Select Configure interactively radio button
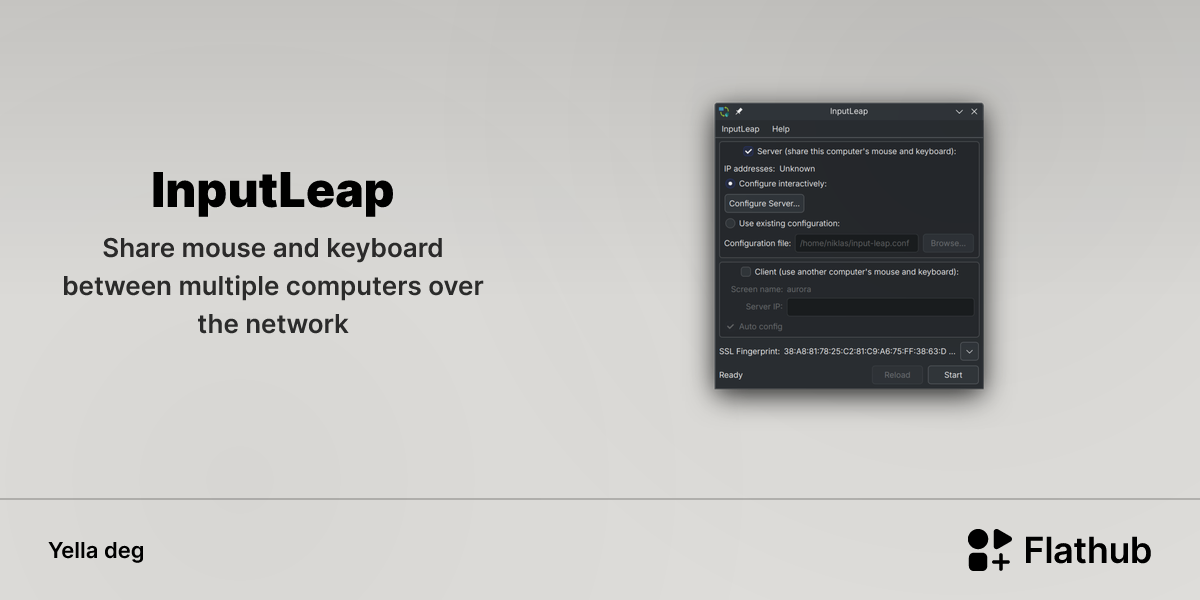1200x600 pixels. tap(730, 184)
